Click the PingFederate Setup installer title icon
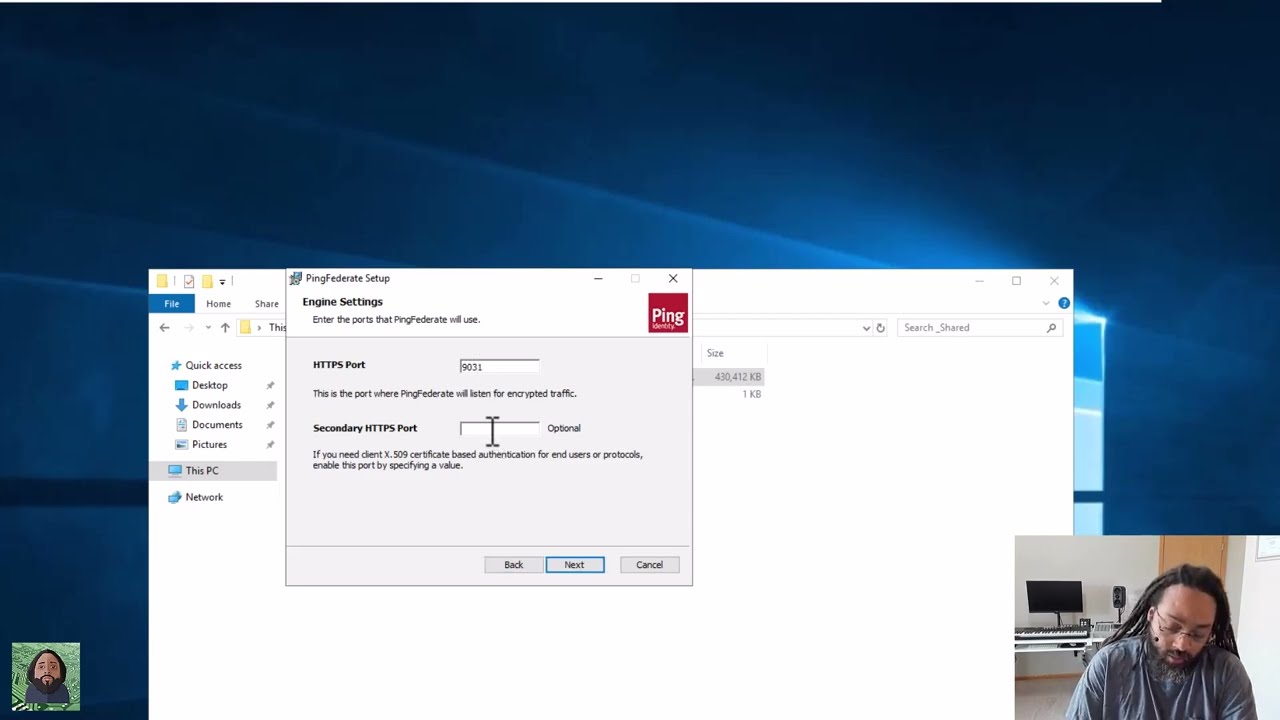Viewport: 1280px width, 720px height. click(x=295, y=278)
